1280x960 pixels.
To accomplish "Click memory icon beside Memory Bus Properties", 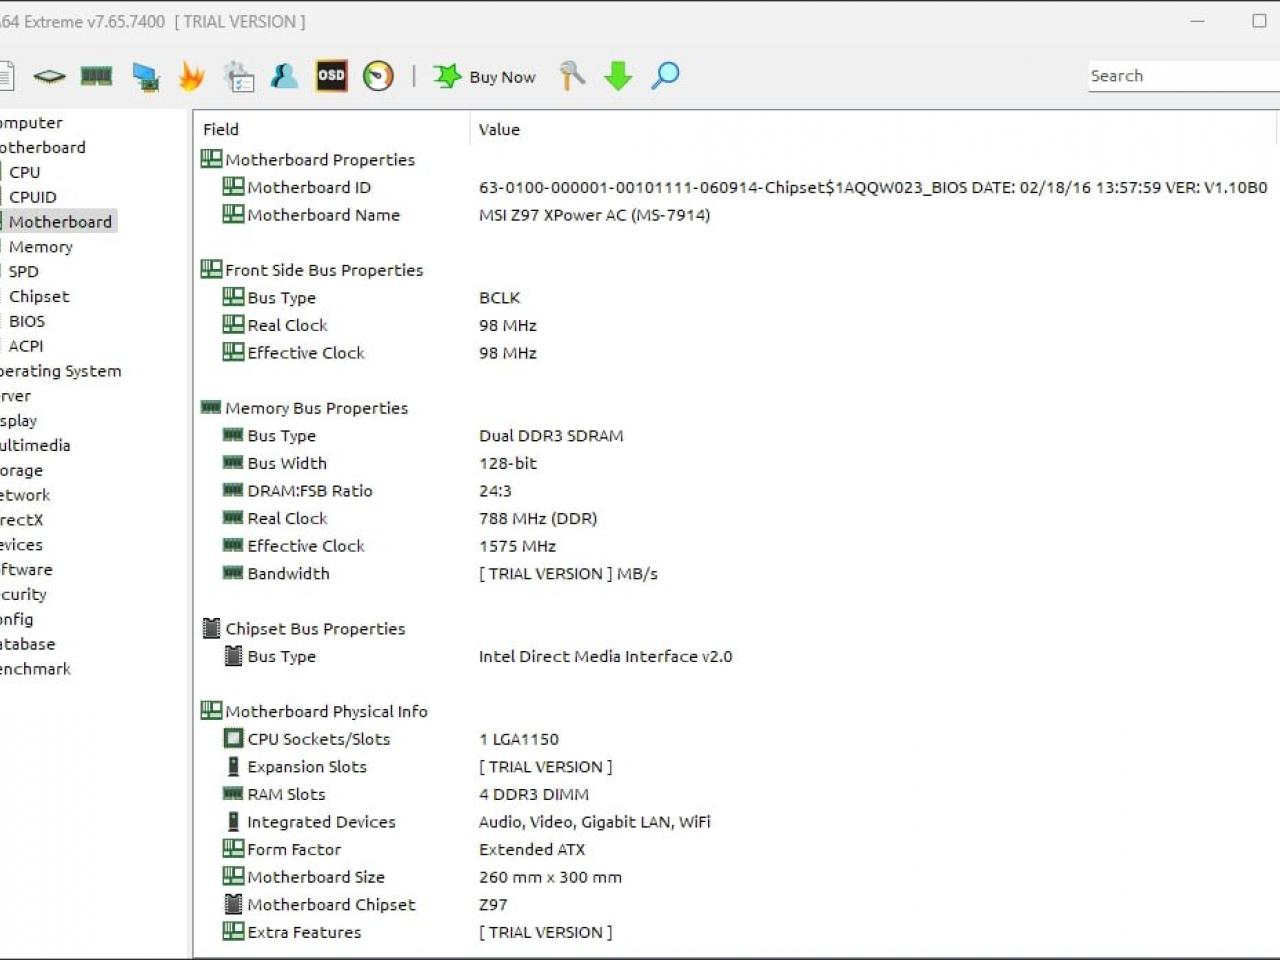I will (x=211, y=407).
